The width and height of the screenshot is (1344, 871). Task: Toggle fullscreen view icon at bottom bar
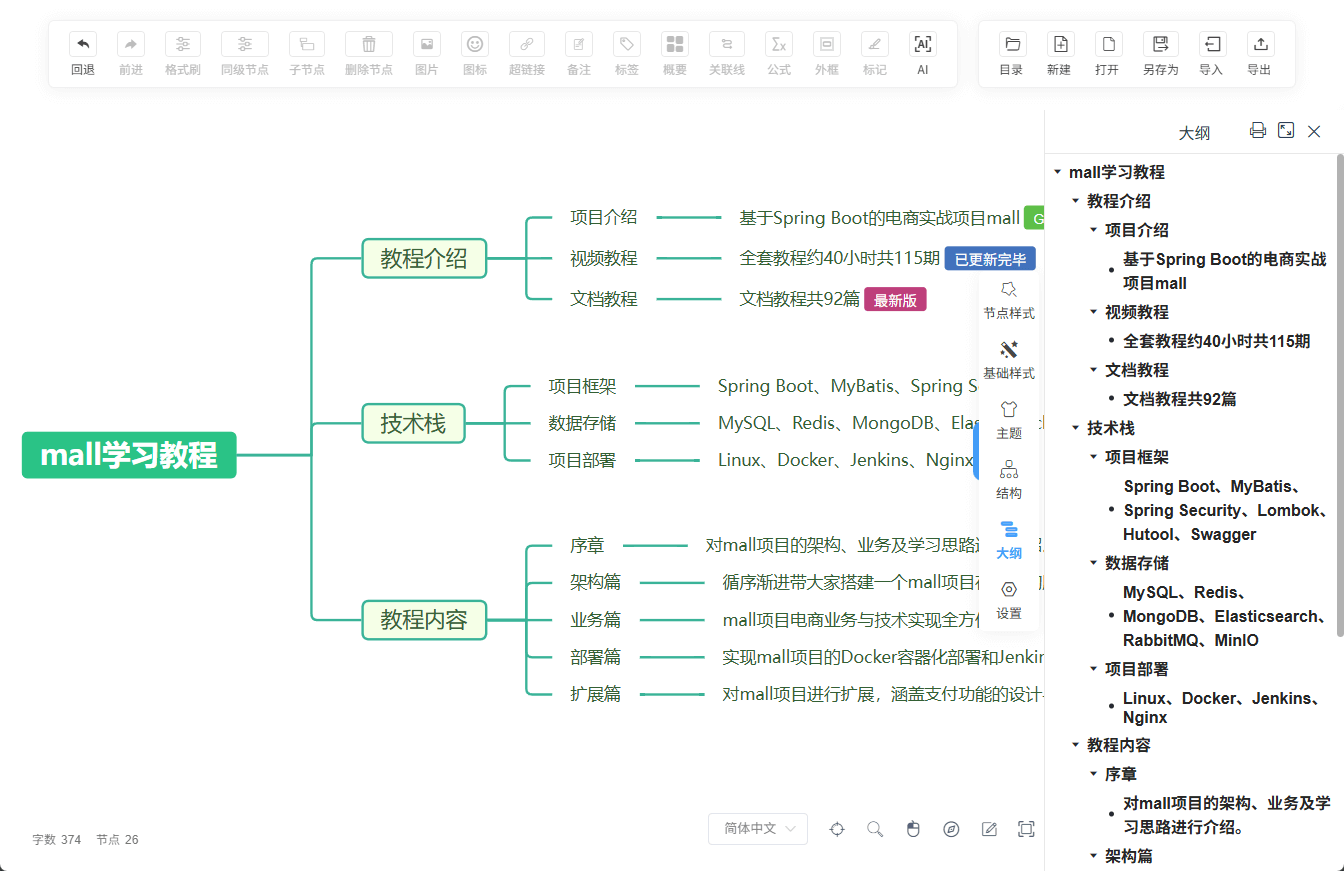click(x=1026, y=829)
